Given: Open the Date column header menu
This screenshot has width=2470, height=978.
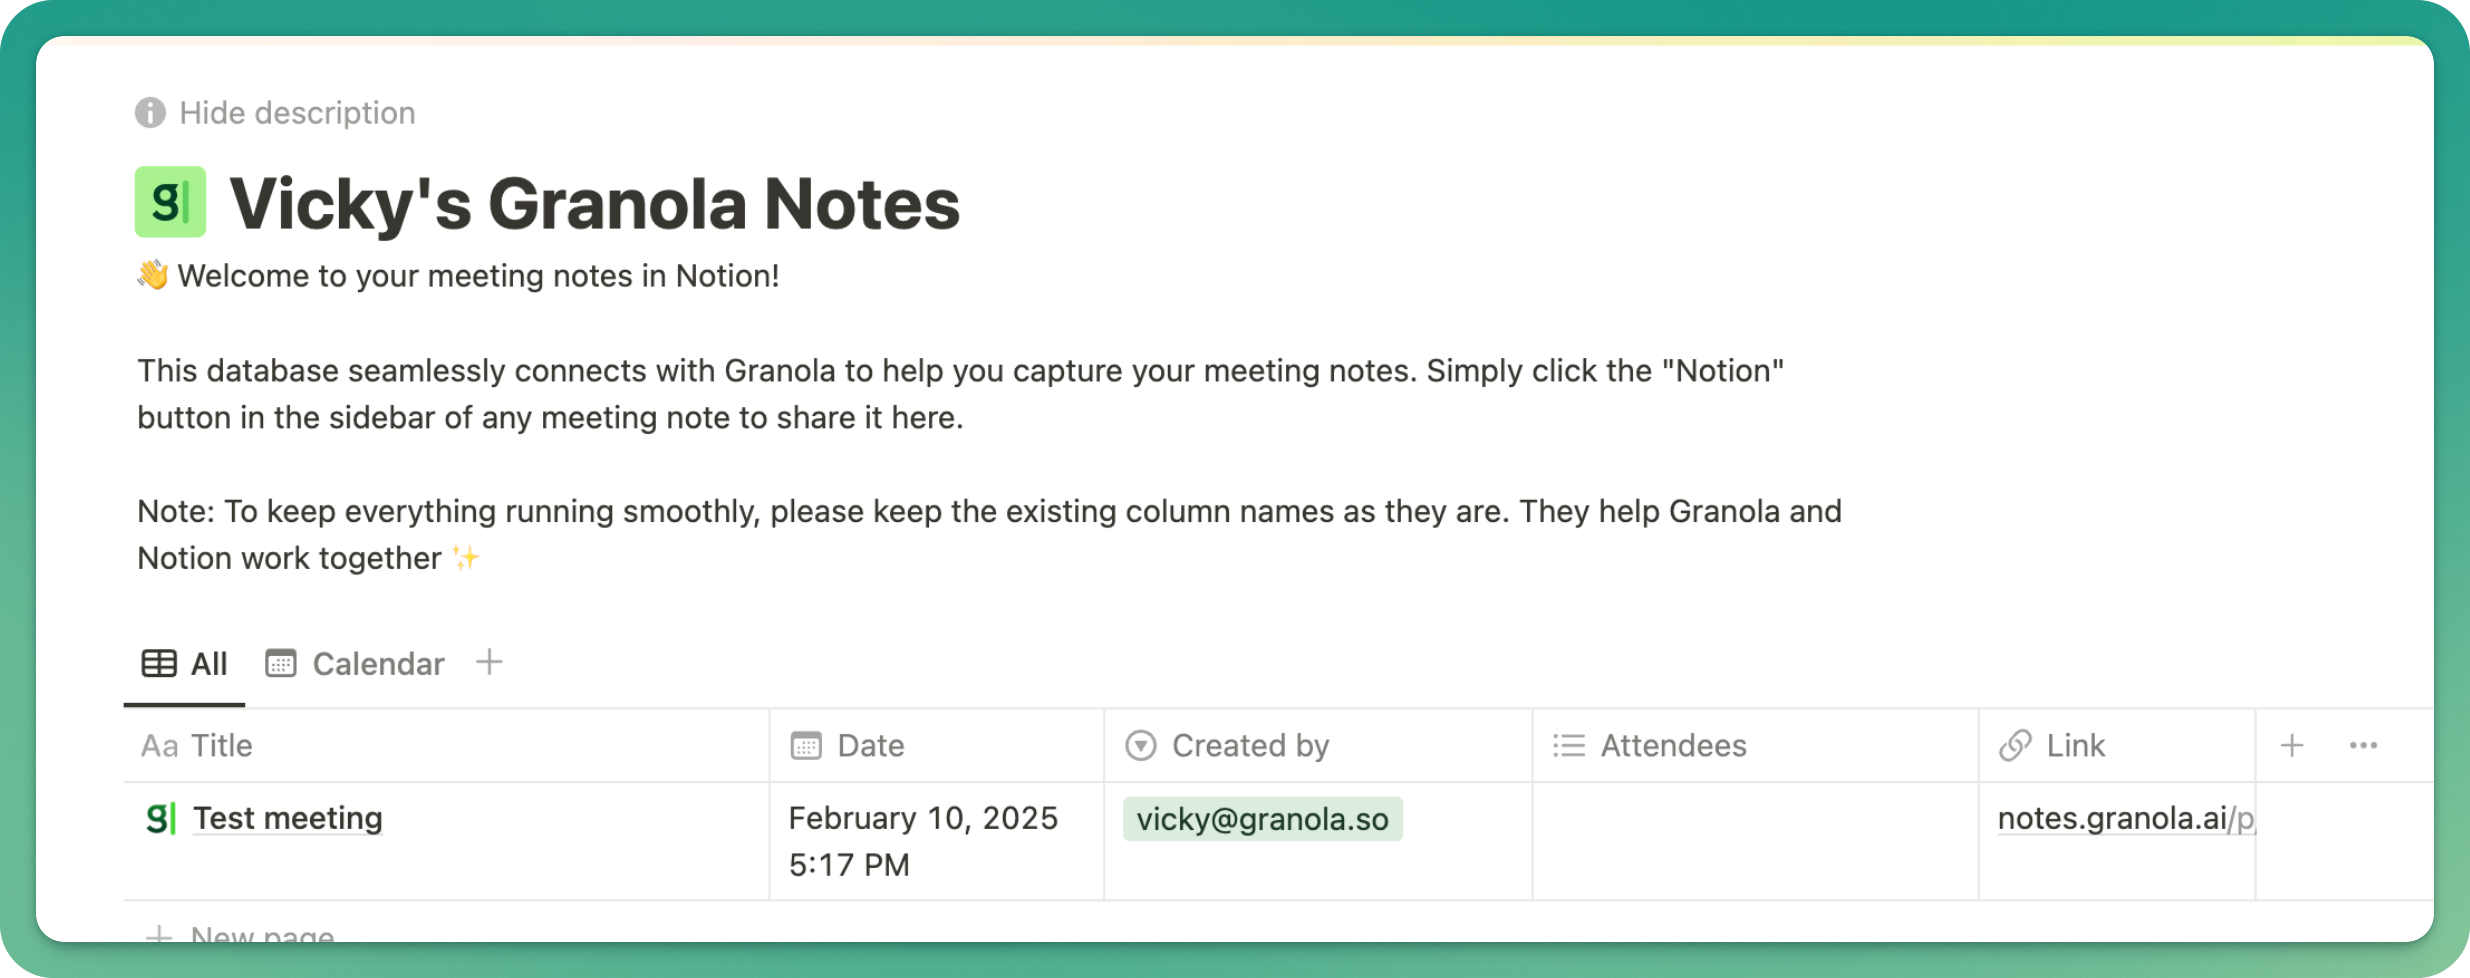Looking at the screenshot, I should pos(937,745).
